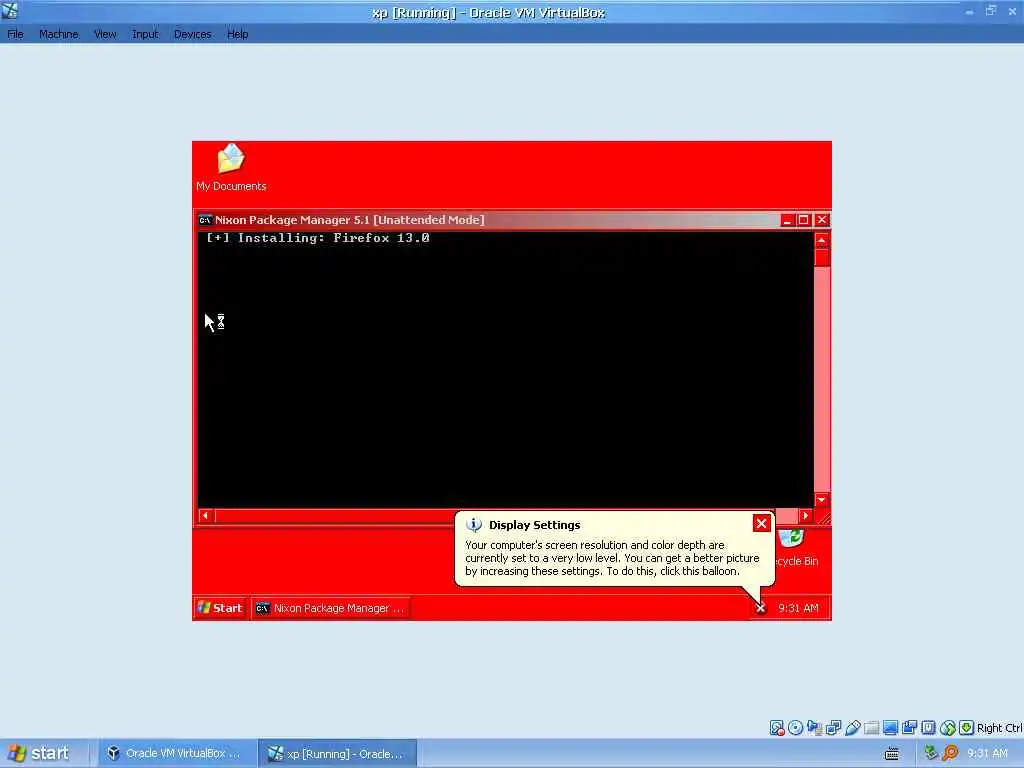Open the Devices menu
Screen dimensions: 1024x768
(193, 34)
